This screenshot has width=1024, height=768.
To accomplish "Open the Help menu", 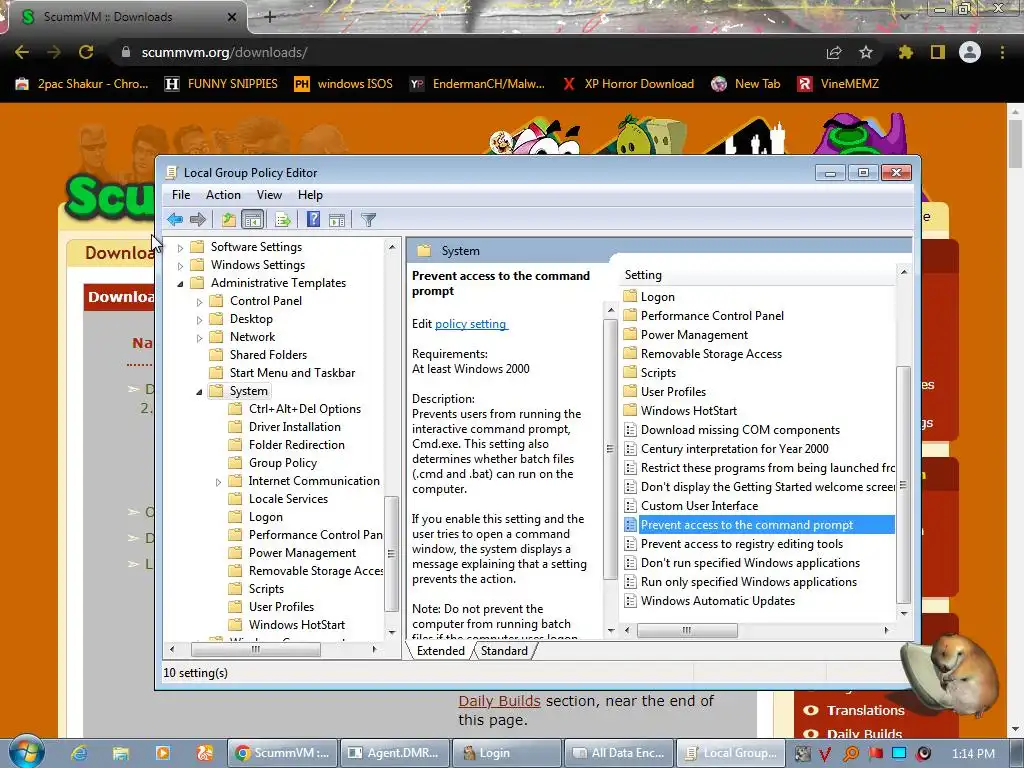I will pyautogui.click(x=310, y=195).
